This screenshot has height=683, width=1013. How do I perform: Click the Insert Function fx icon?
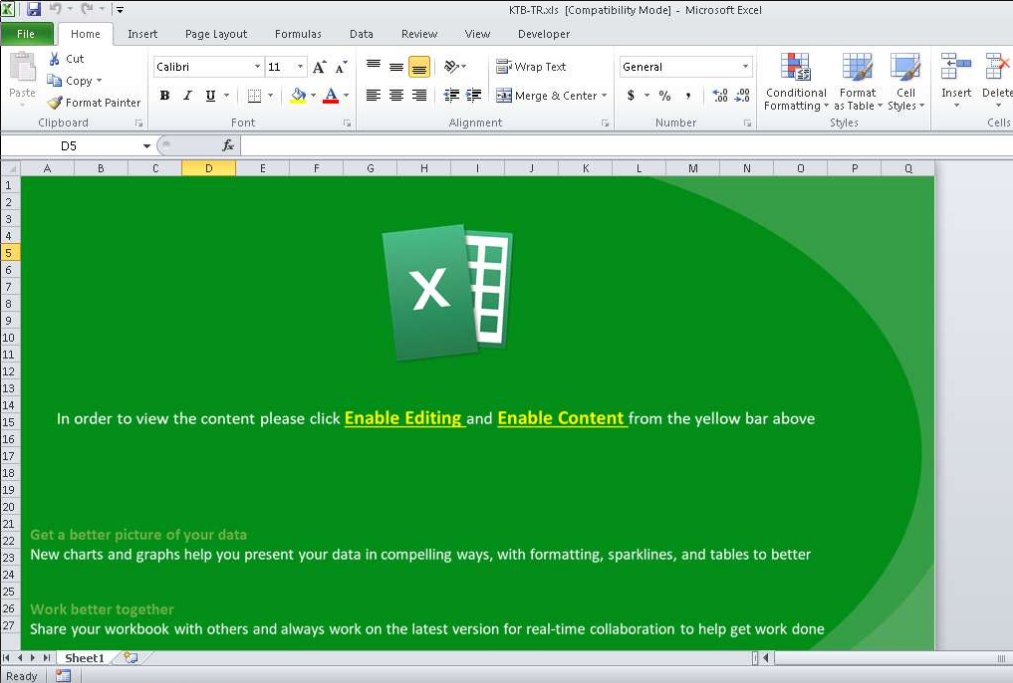click(x=228, y=146)
